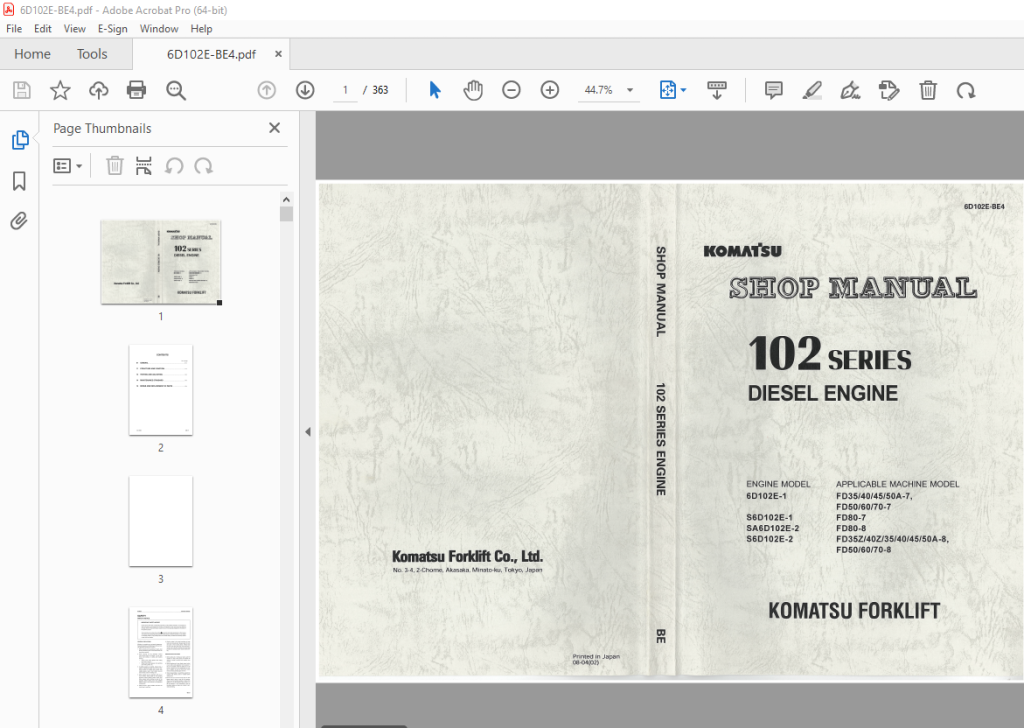The height and width of the screenshot is (728, 1024).
Task: Delete pages trash icon in thumbnails panel
Action: (x=114, y=166)
